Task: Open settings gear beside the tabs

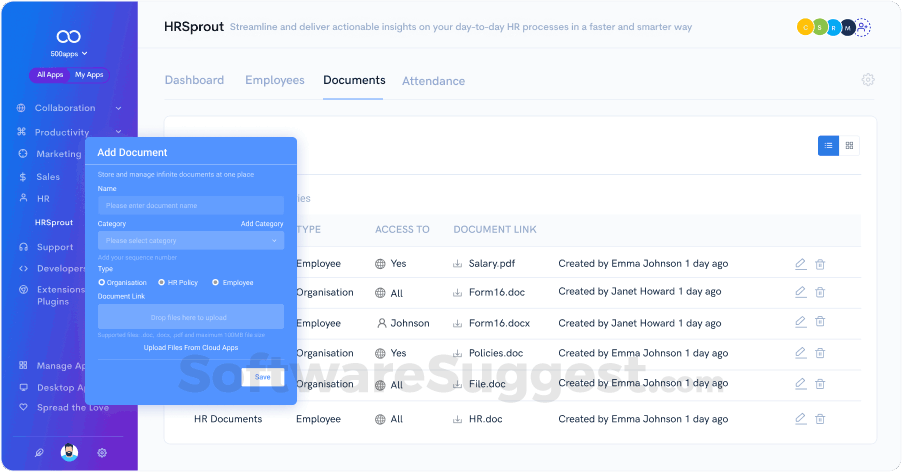Action: point(868,80)
